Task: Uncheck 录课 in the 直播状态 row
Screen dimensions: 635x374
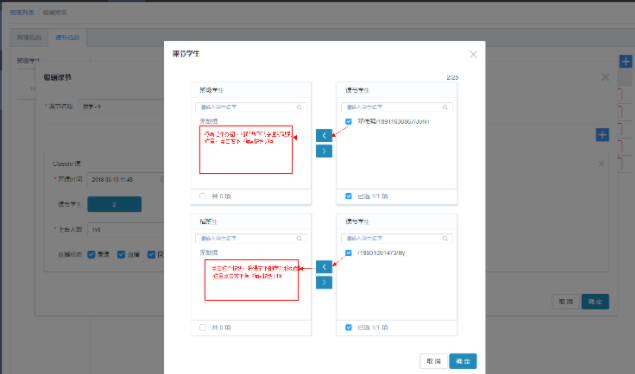Action: pyautogui.click(x=91, y=255)
